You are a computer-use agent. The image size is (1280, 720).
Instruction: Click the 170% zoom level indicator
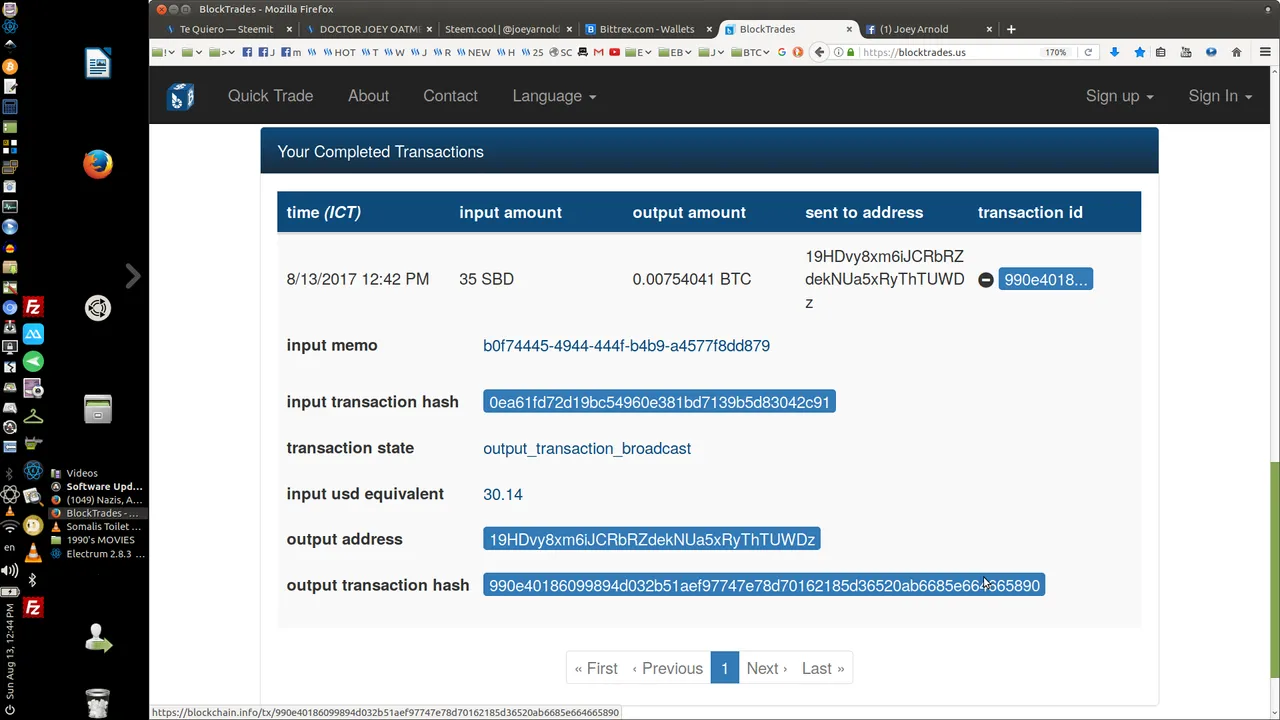pos(1056,52)
